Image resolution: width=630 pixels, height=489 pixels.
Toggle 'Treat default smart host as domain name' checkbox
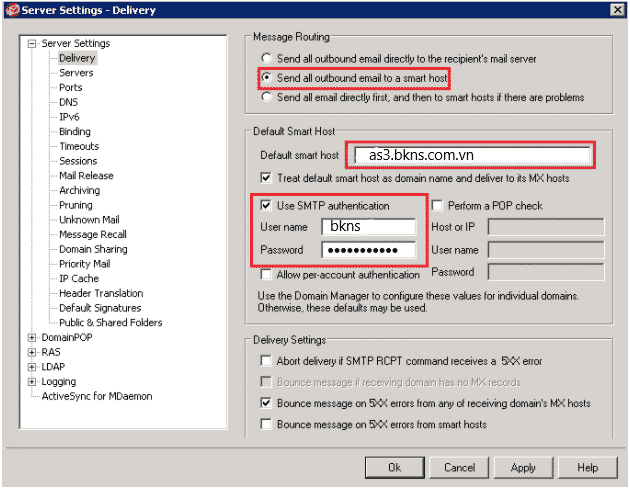(266, 177)
